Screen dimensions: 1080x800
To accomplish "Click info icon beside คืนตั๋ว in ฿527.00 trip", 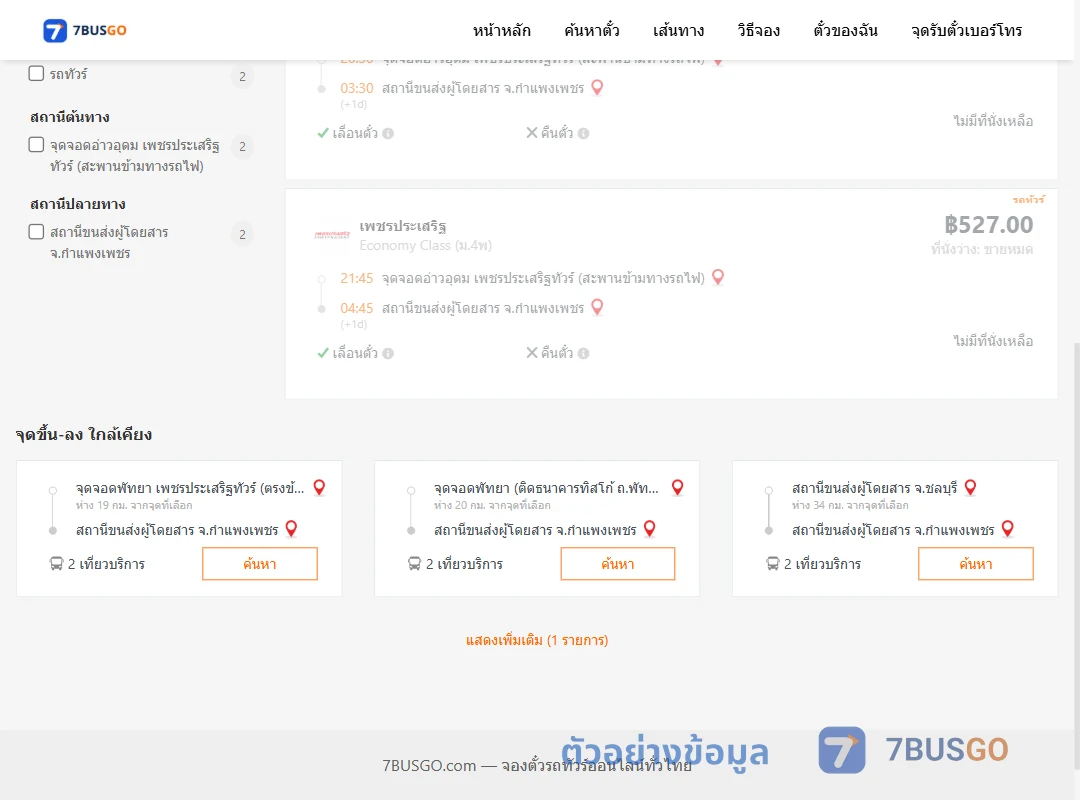I will [583, 353].
